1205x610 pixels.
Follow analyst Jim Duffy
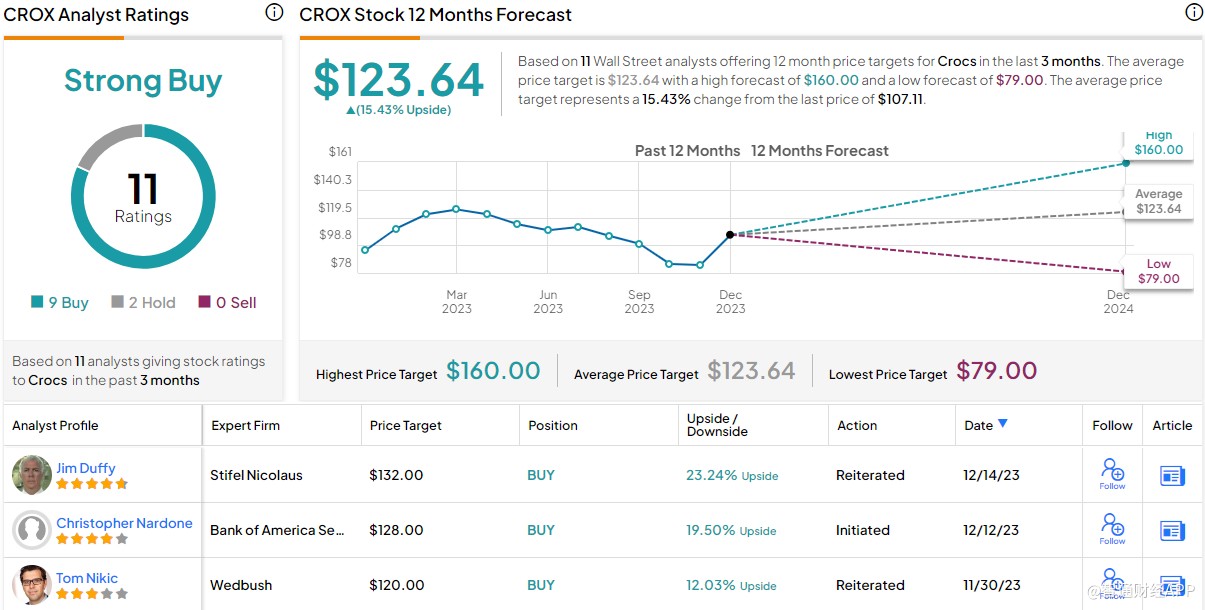click(1112, 473)
